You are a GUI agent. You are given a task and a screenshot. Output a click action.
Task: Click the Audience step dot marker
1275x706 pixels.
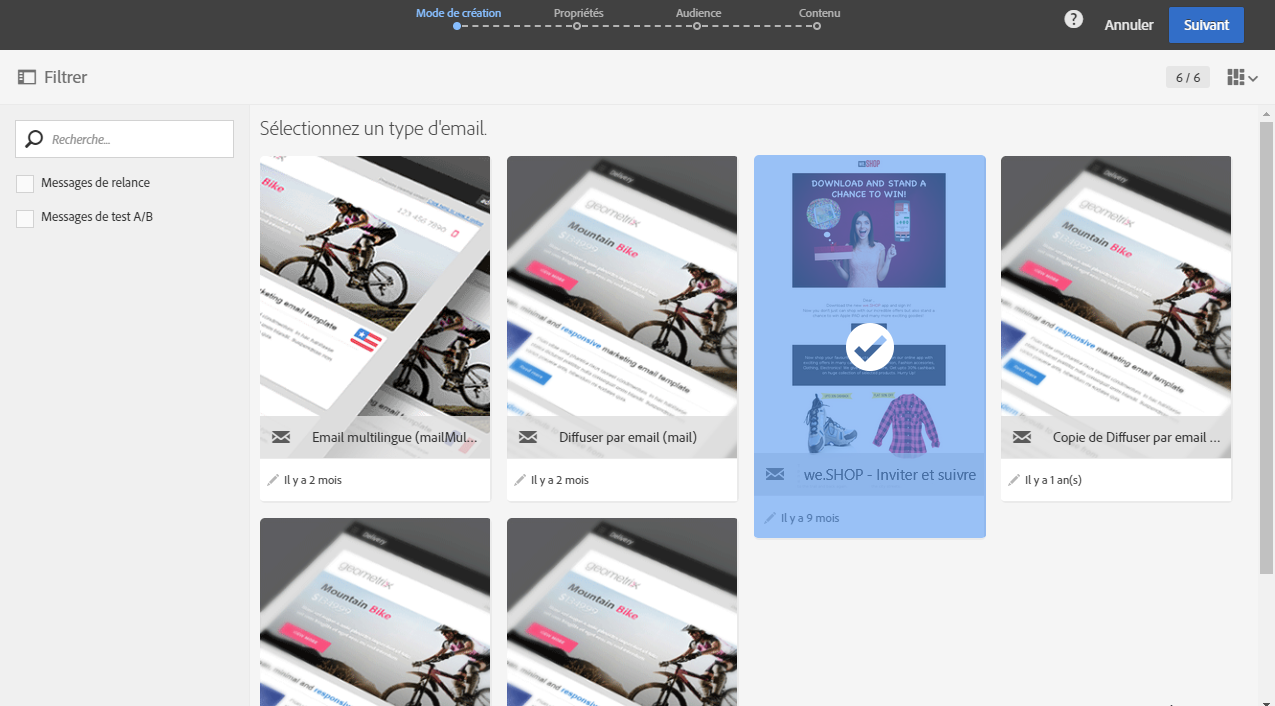point(697,26)
